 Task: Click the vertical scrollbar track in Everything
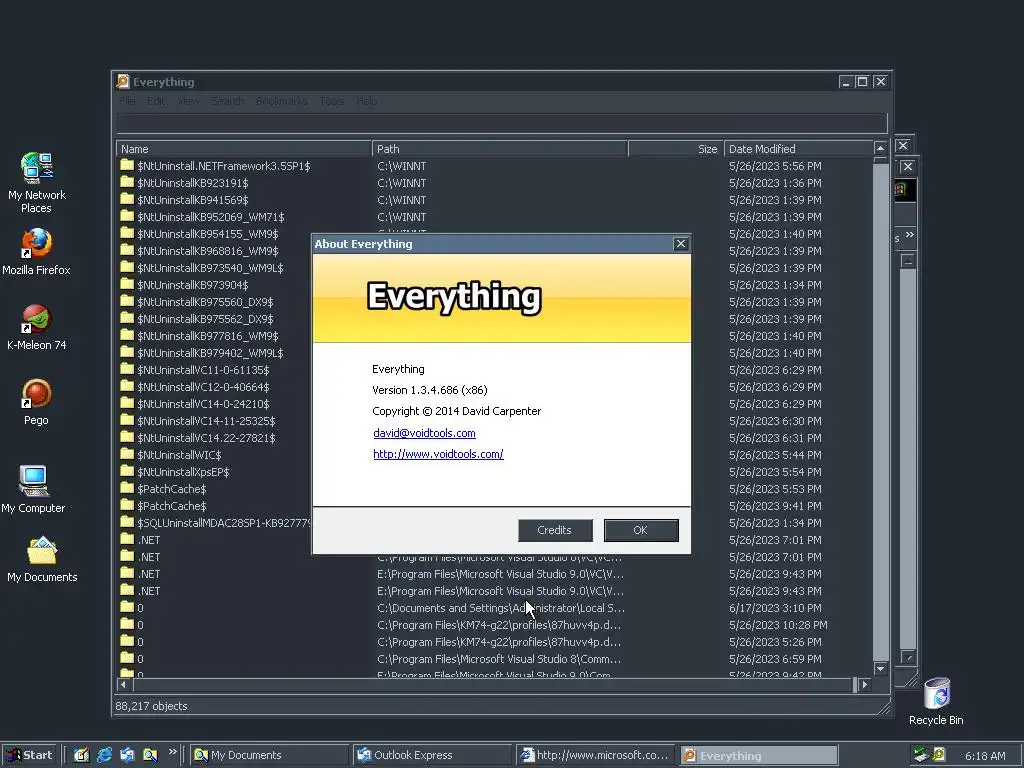tap(880, 411)
